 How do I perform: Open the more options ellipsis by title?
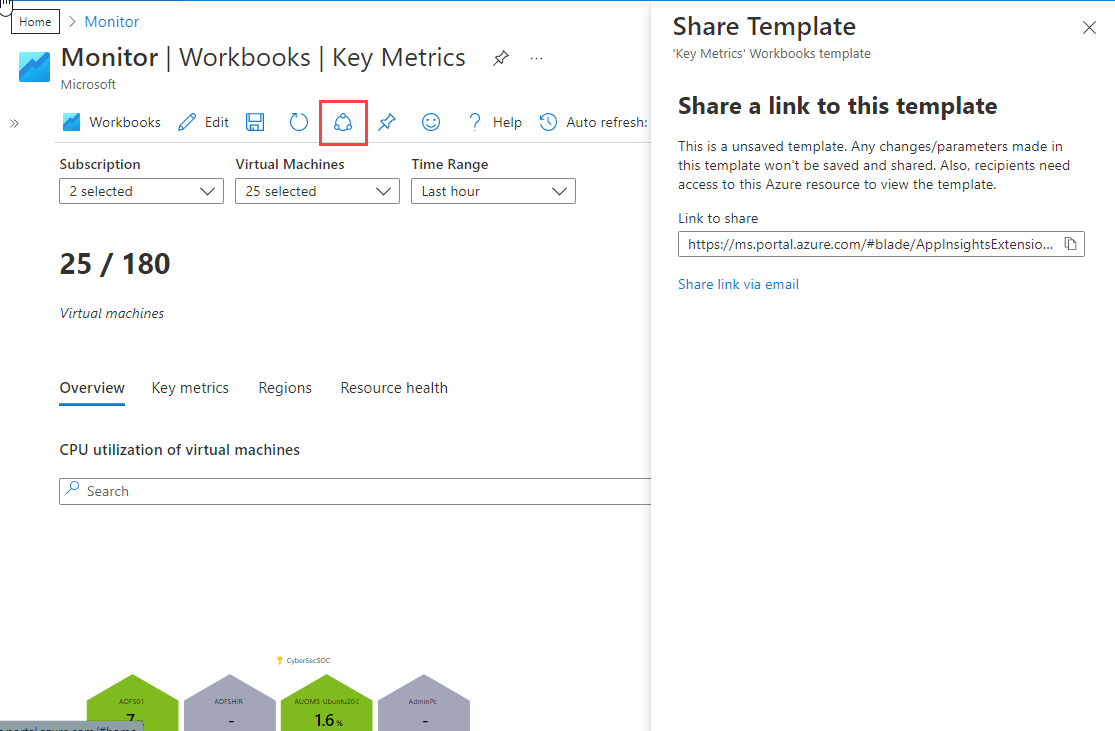[537, 59]
